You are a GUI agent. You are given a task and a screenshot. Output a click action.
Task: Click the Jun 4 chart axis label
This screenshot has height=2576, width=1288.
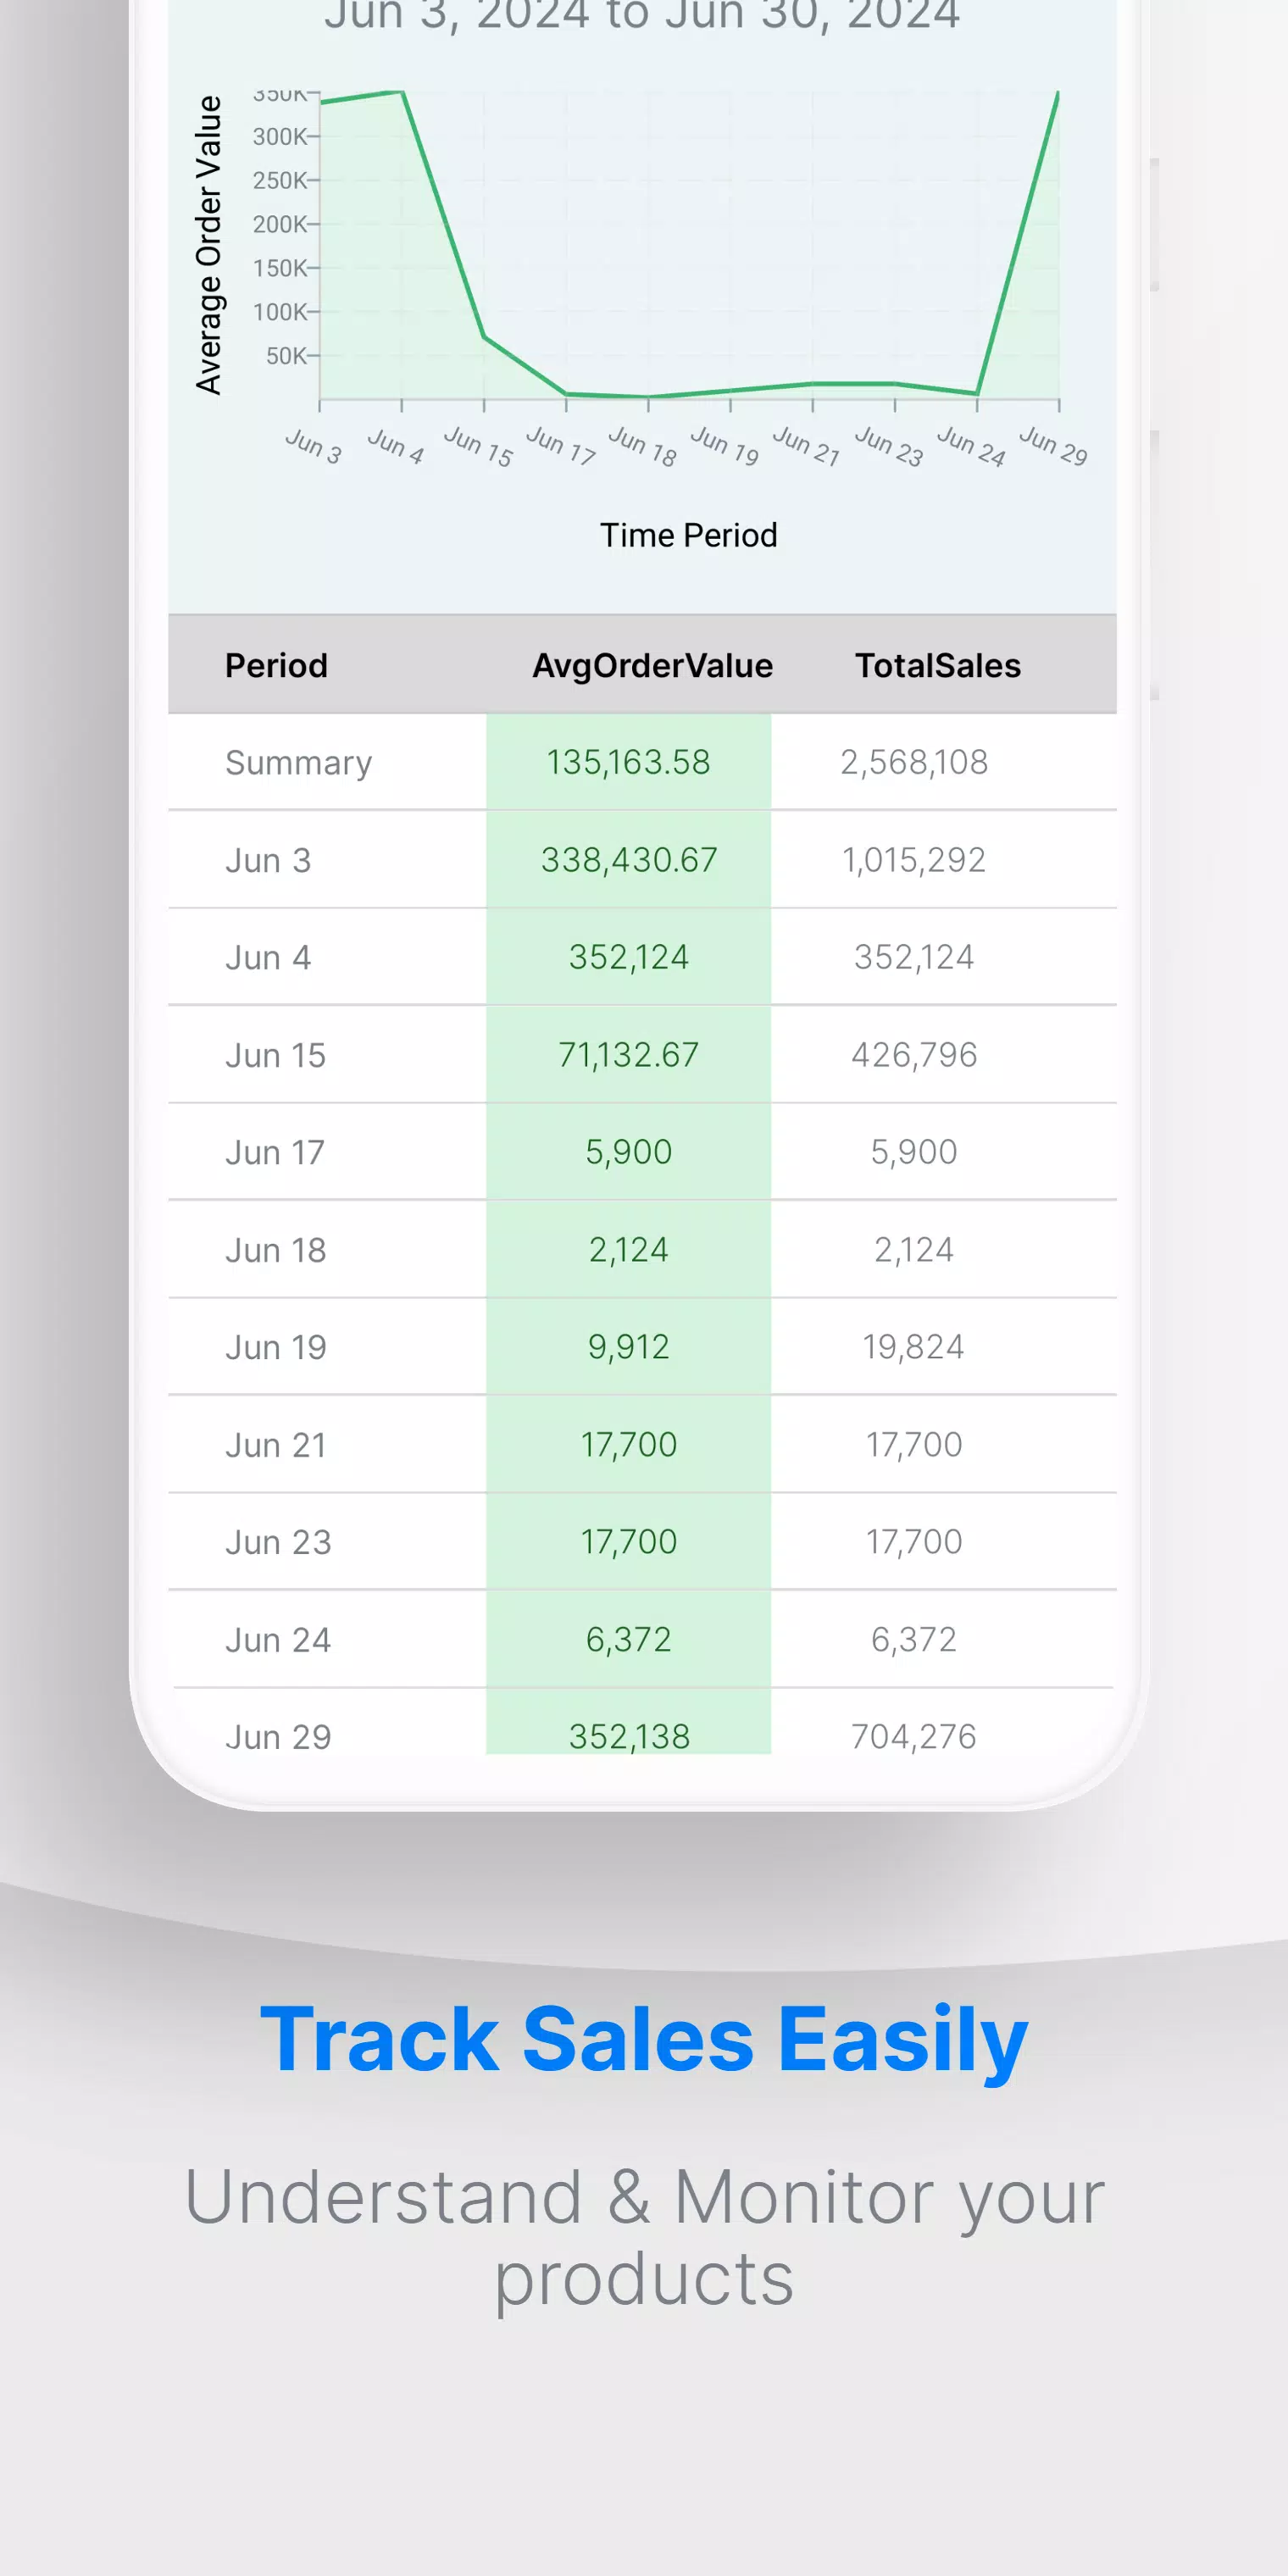point(395,445)
